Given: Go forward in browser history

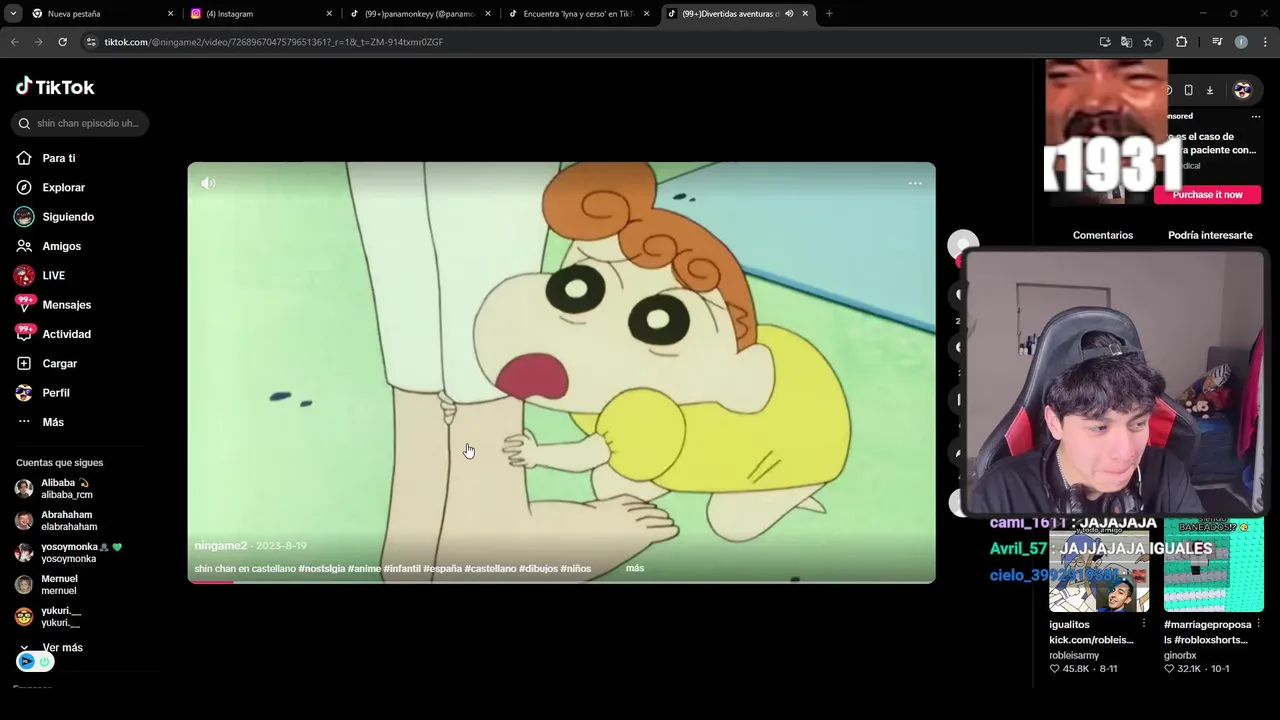Looking at the screenshot, I should 38,42.
